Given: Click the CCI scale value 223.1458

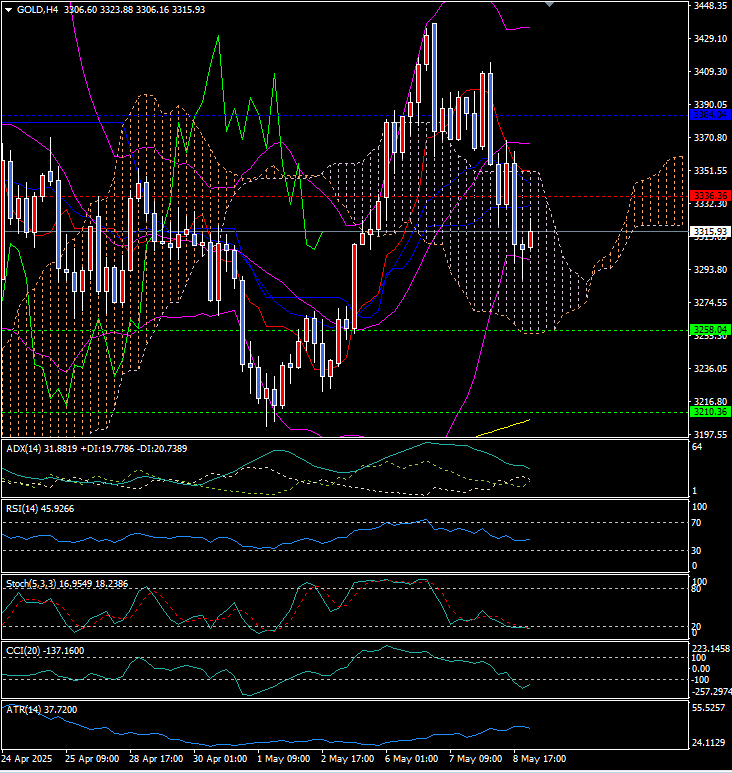Looking at the screenshot, I should click(711, 649).
